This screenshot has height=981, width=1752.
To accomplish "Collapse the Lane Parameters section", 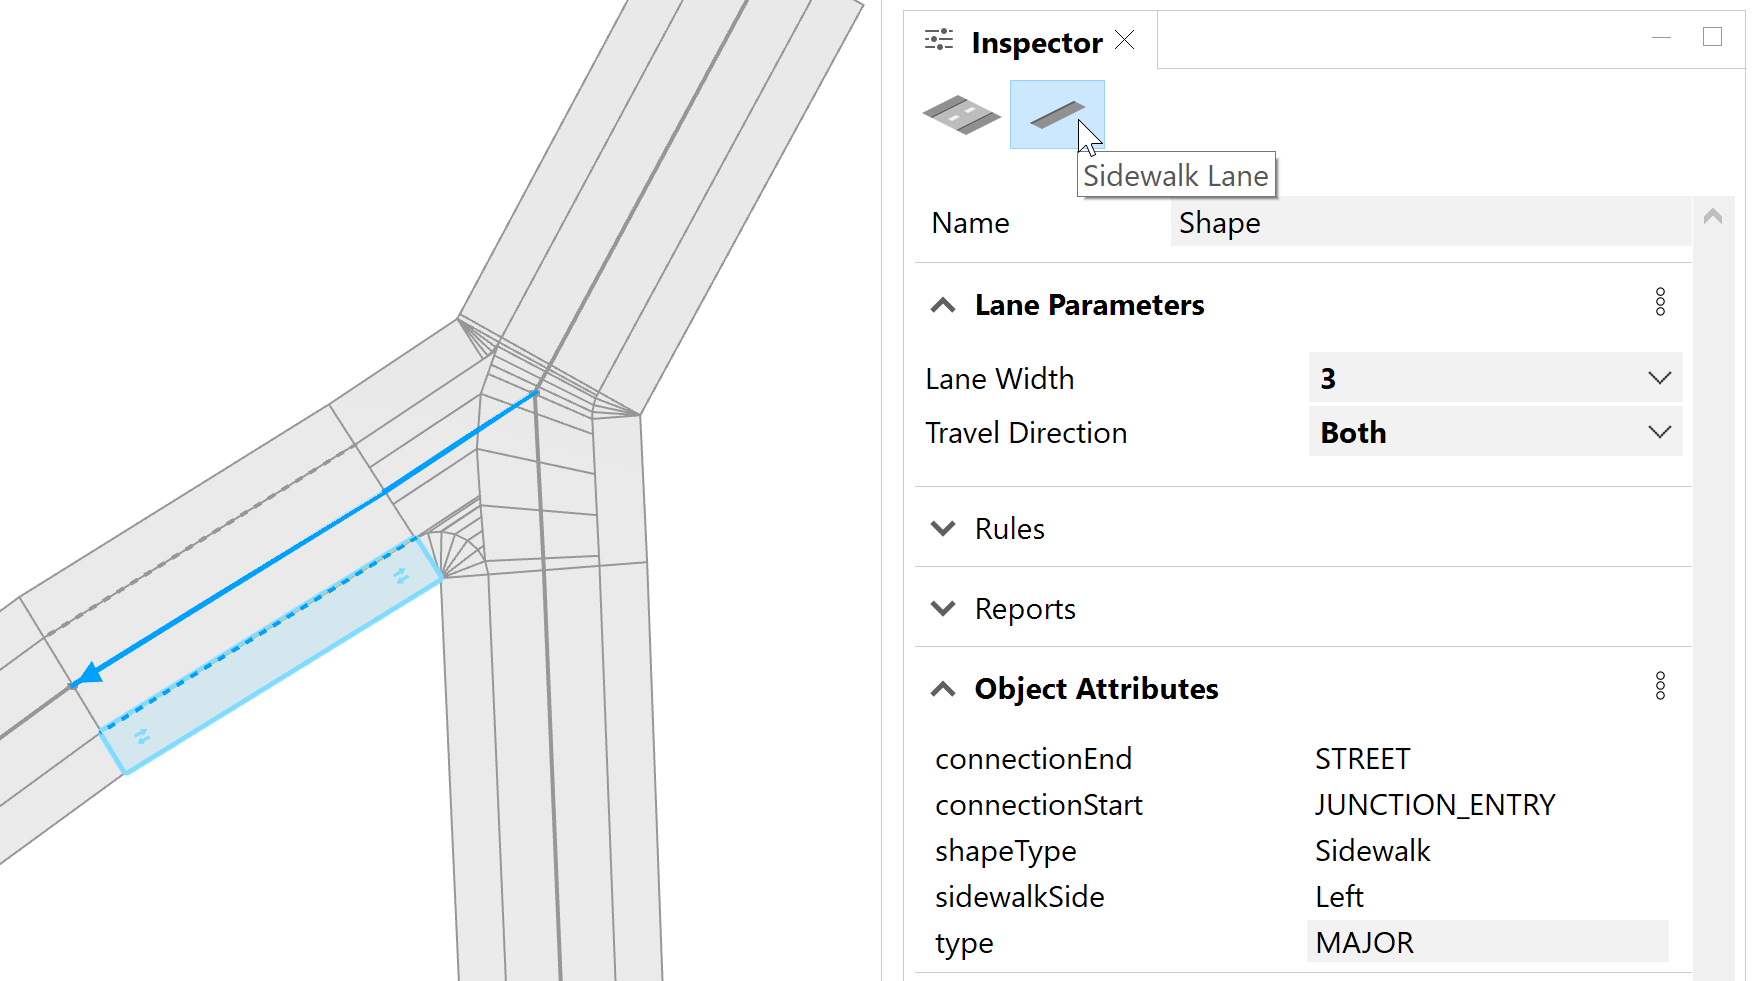I will click(943, 305).
